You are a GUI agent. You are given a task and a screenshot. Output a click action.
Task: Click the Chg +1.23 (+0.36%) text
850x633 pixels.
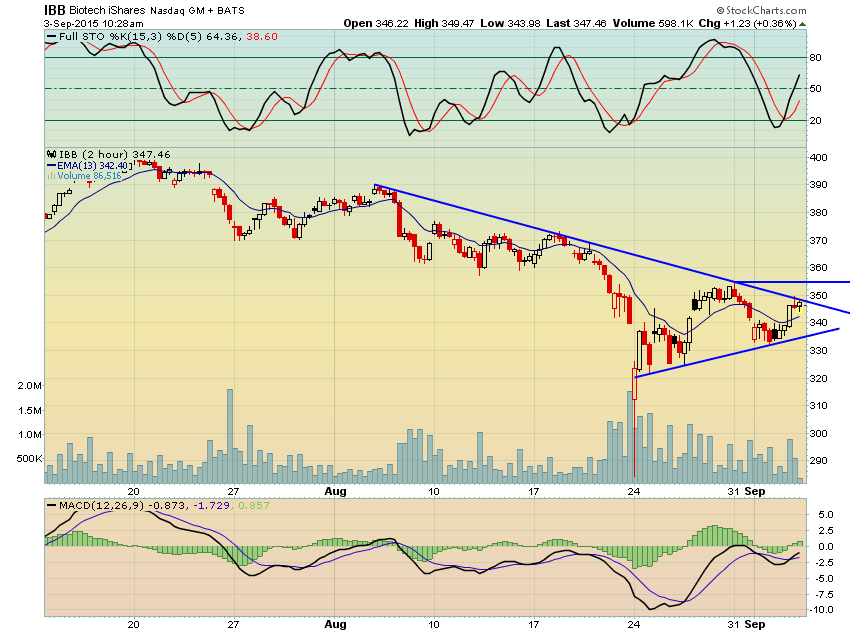pyautogui.click(x=748, y=23)
